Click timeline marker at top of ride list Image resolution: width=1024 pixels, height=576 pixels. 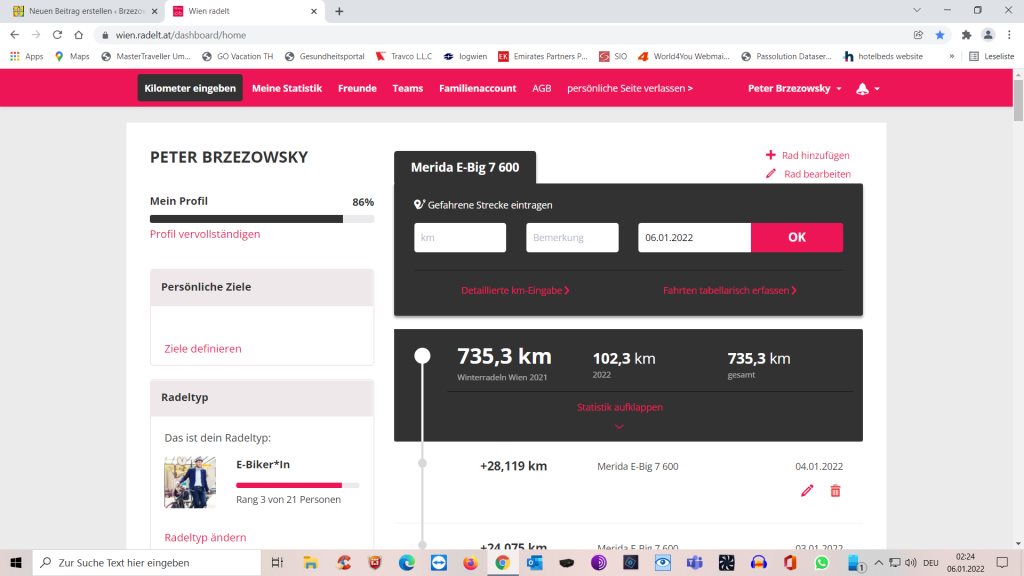coord(423,356)
